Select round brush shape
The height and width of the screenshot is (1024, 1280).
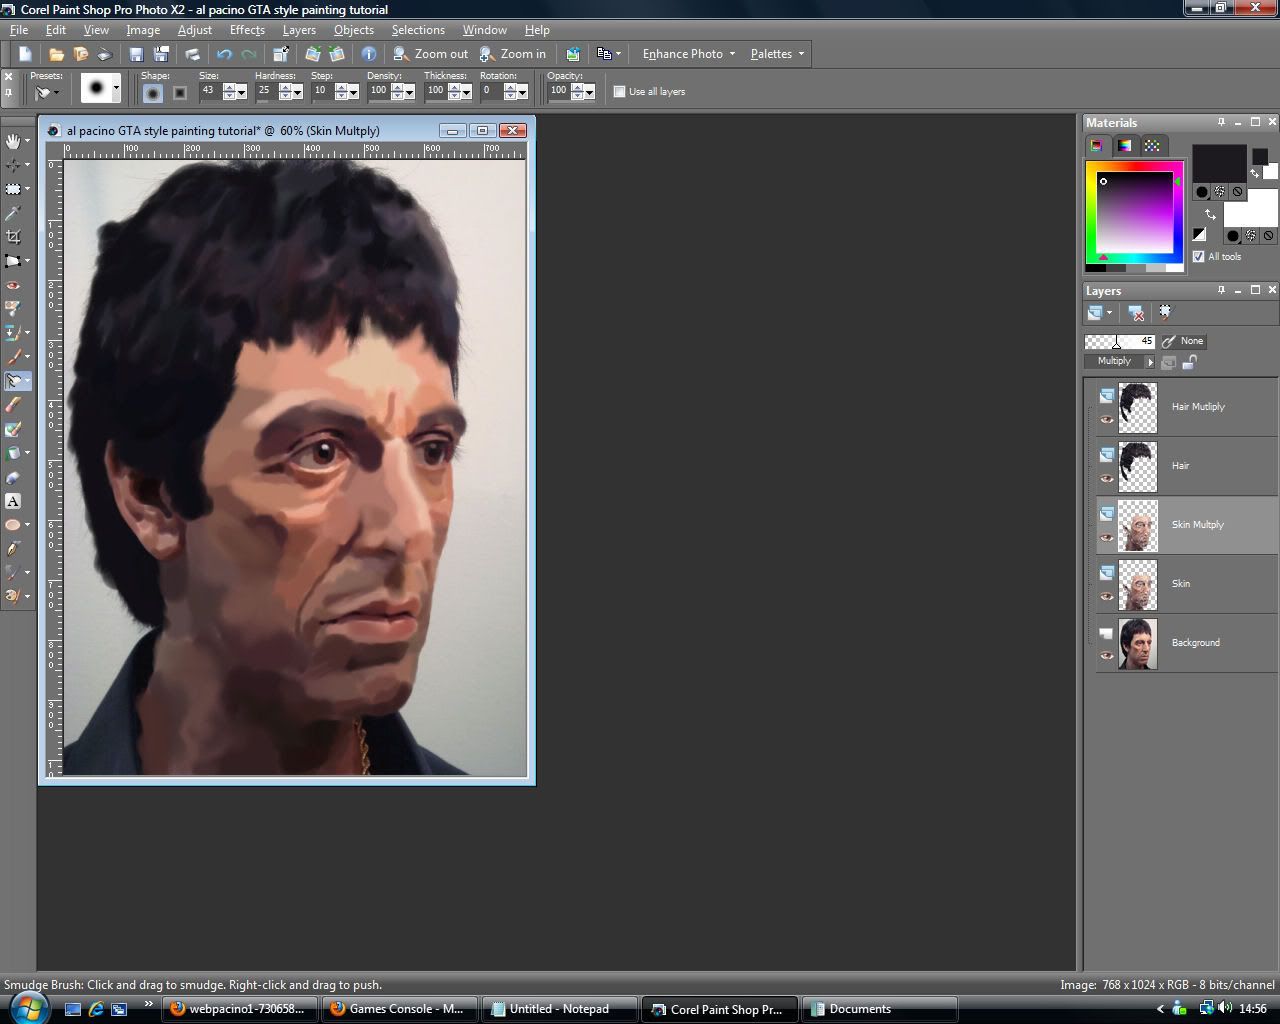(x=152, y=93)
